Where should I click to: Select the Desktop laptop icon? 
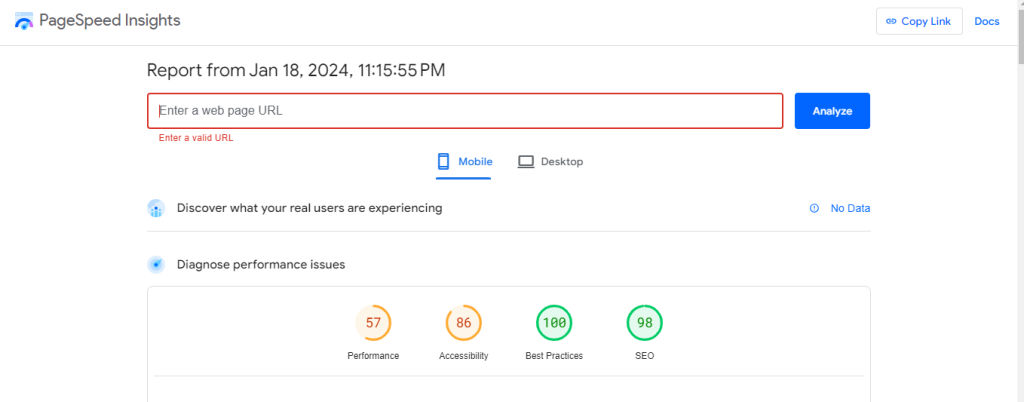point(526,161)
